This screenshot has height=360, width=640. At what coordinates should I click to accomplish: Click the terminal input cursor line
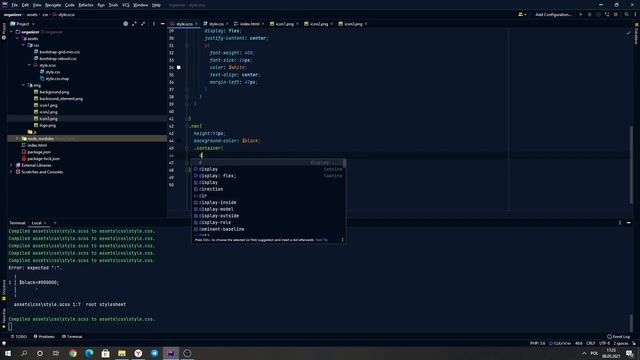pos(10,326)
